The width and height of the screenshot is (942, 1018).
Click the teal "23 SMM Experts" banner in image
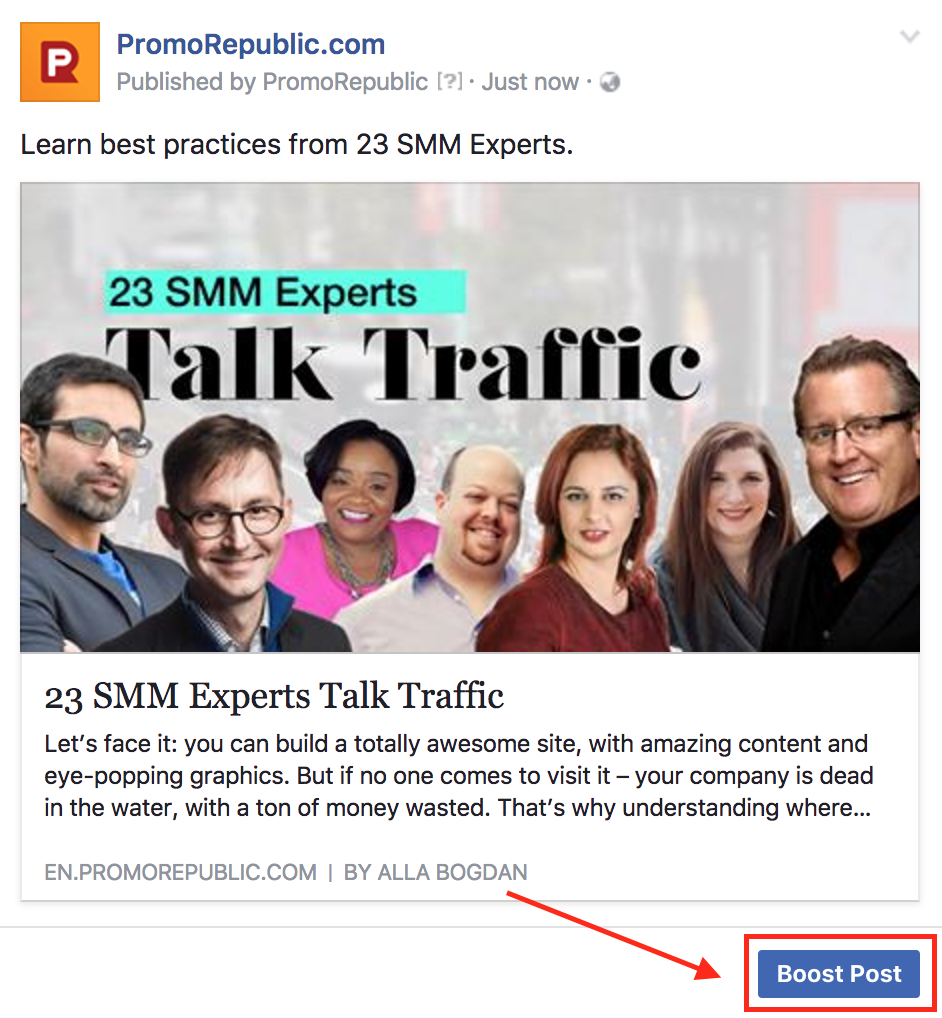tap(286, 292)
